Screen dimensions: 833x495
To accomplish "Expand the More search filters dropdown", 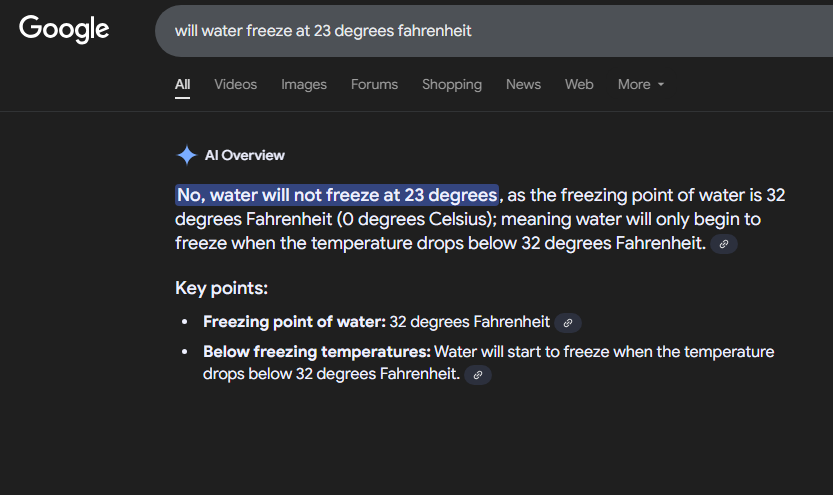I will pyautogui.click(x=641, y=85).
